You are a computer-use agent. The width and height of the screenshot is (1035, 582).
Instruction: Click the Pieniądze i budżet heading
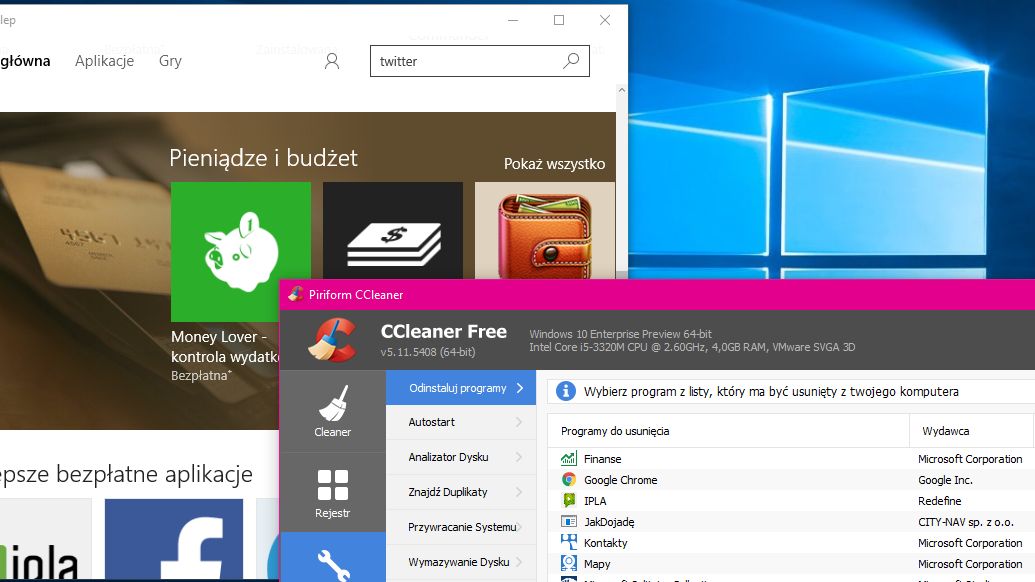point(263,158)
